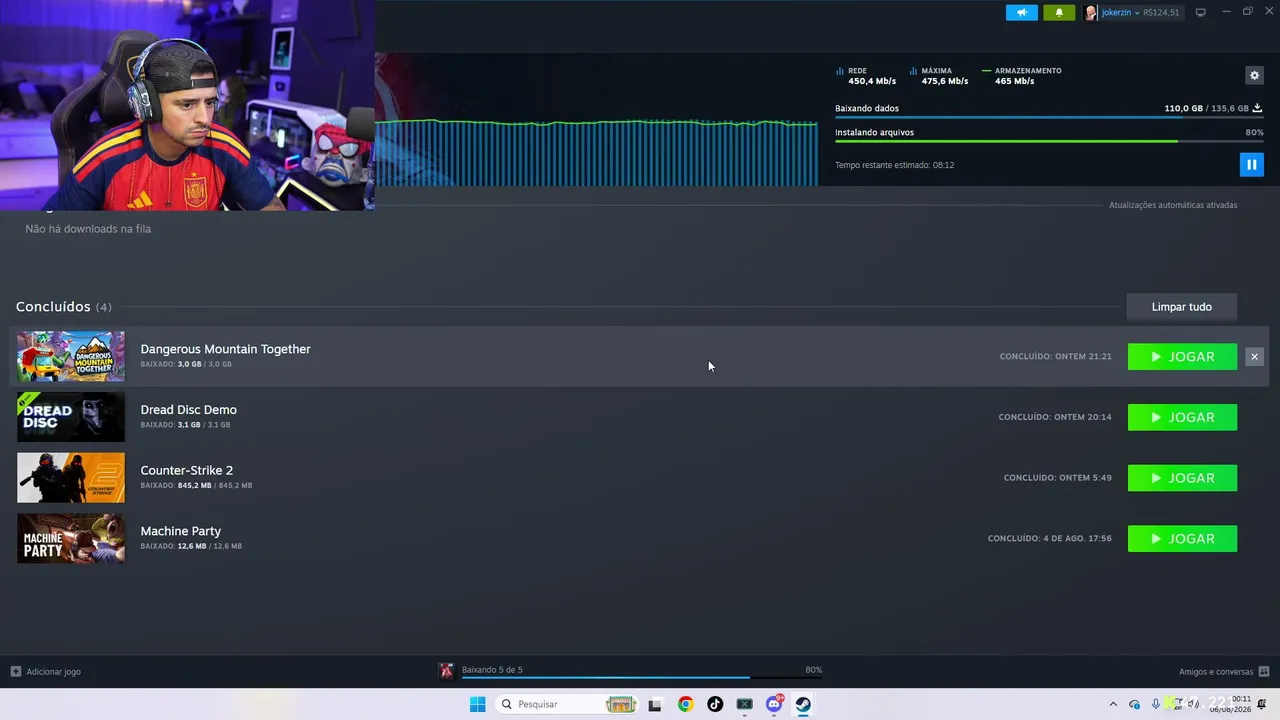This screenshot has width=1280, height=720.
Task: Click the ARMAZENAMENTO 465 Mb/s disk stat
Action: [x=1022, y=76]
